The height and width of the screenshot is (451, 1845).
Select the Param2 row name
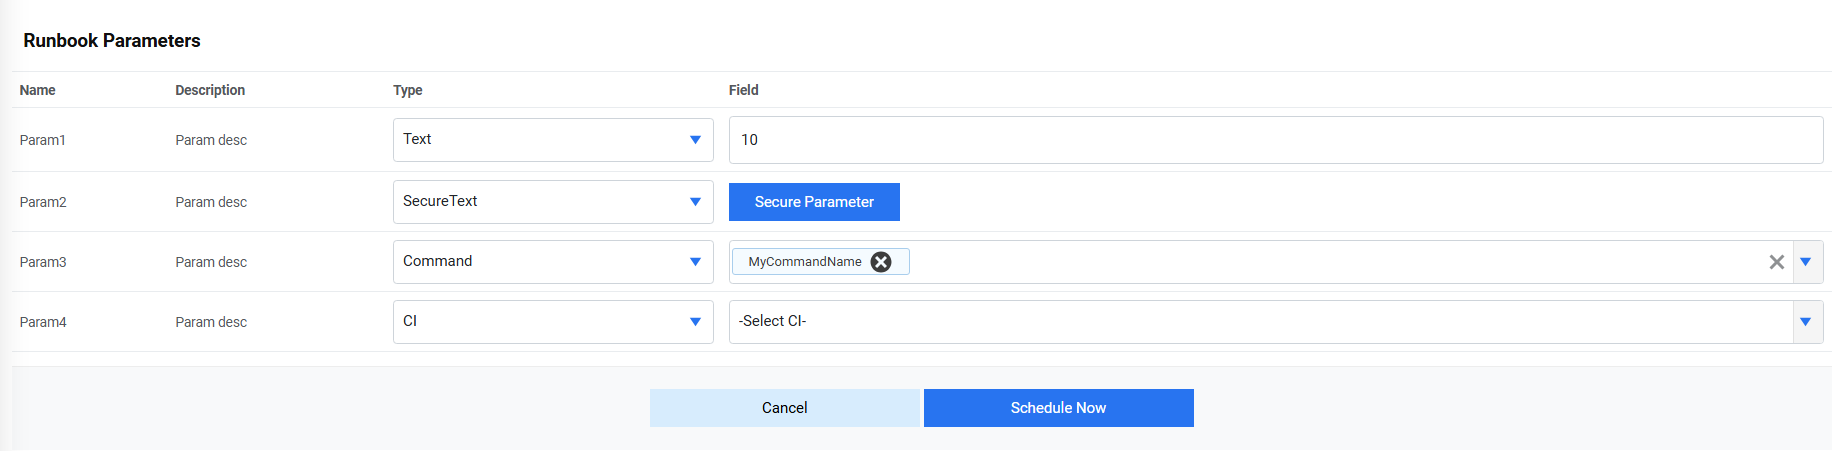[x=43, y=202]
